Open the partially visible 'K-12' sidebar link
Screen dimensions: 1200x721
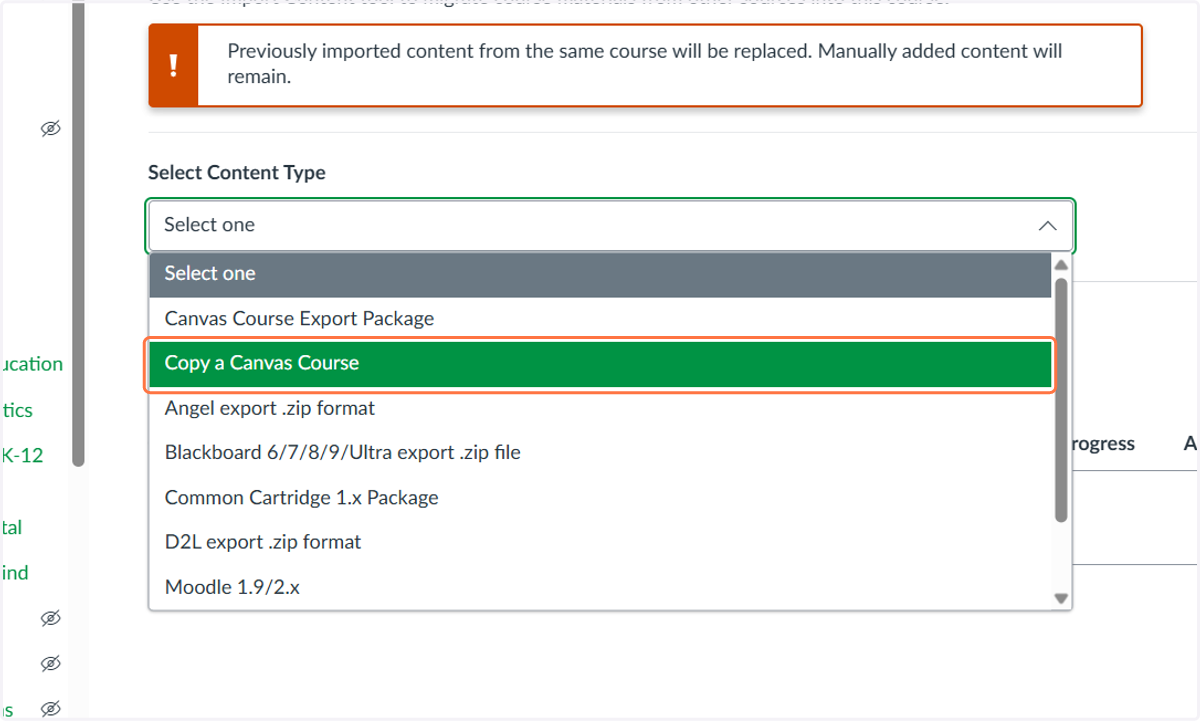coord(22,456)
